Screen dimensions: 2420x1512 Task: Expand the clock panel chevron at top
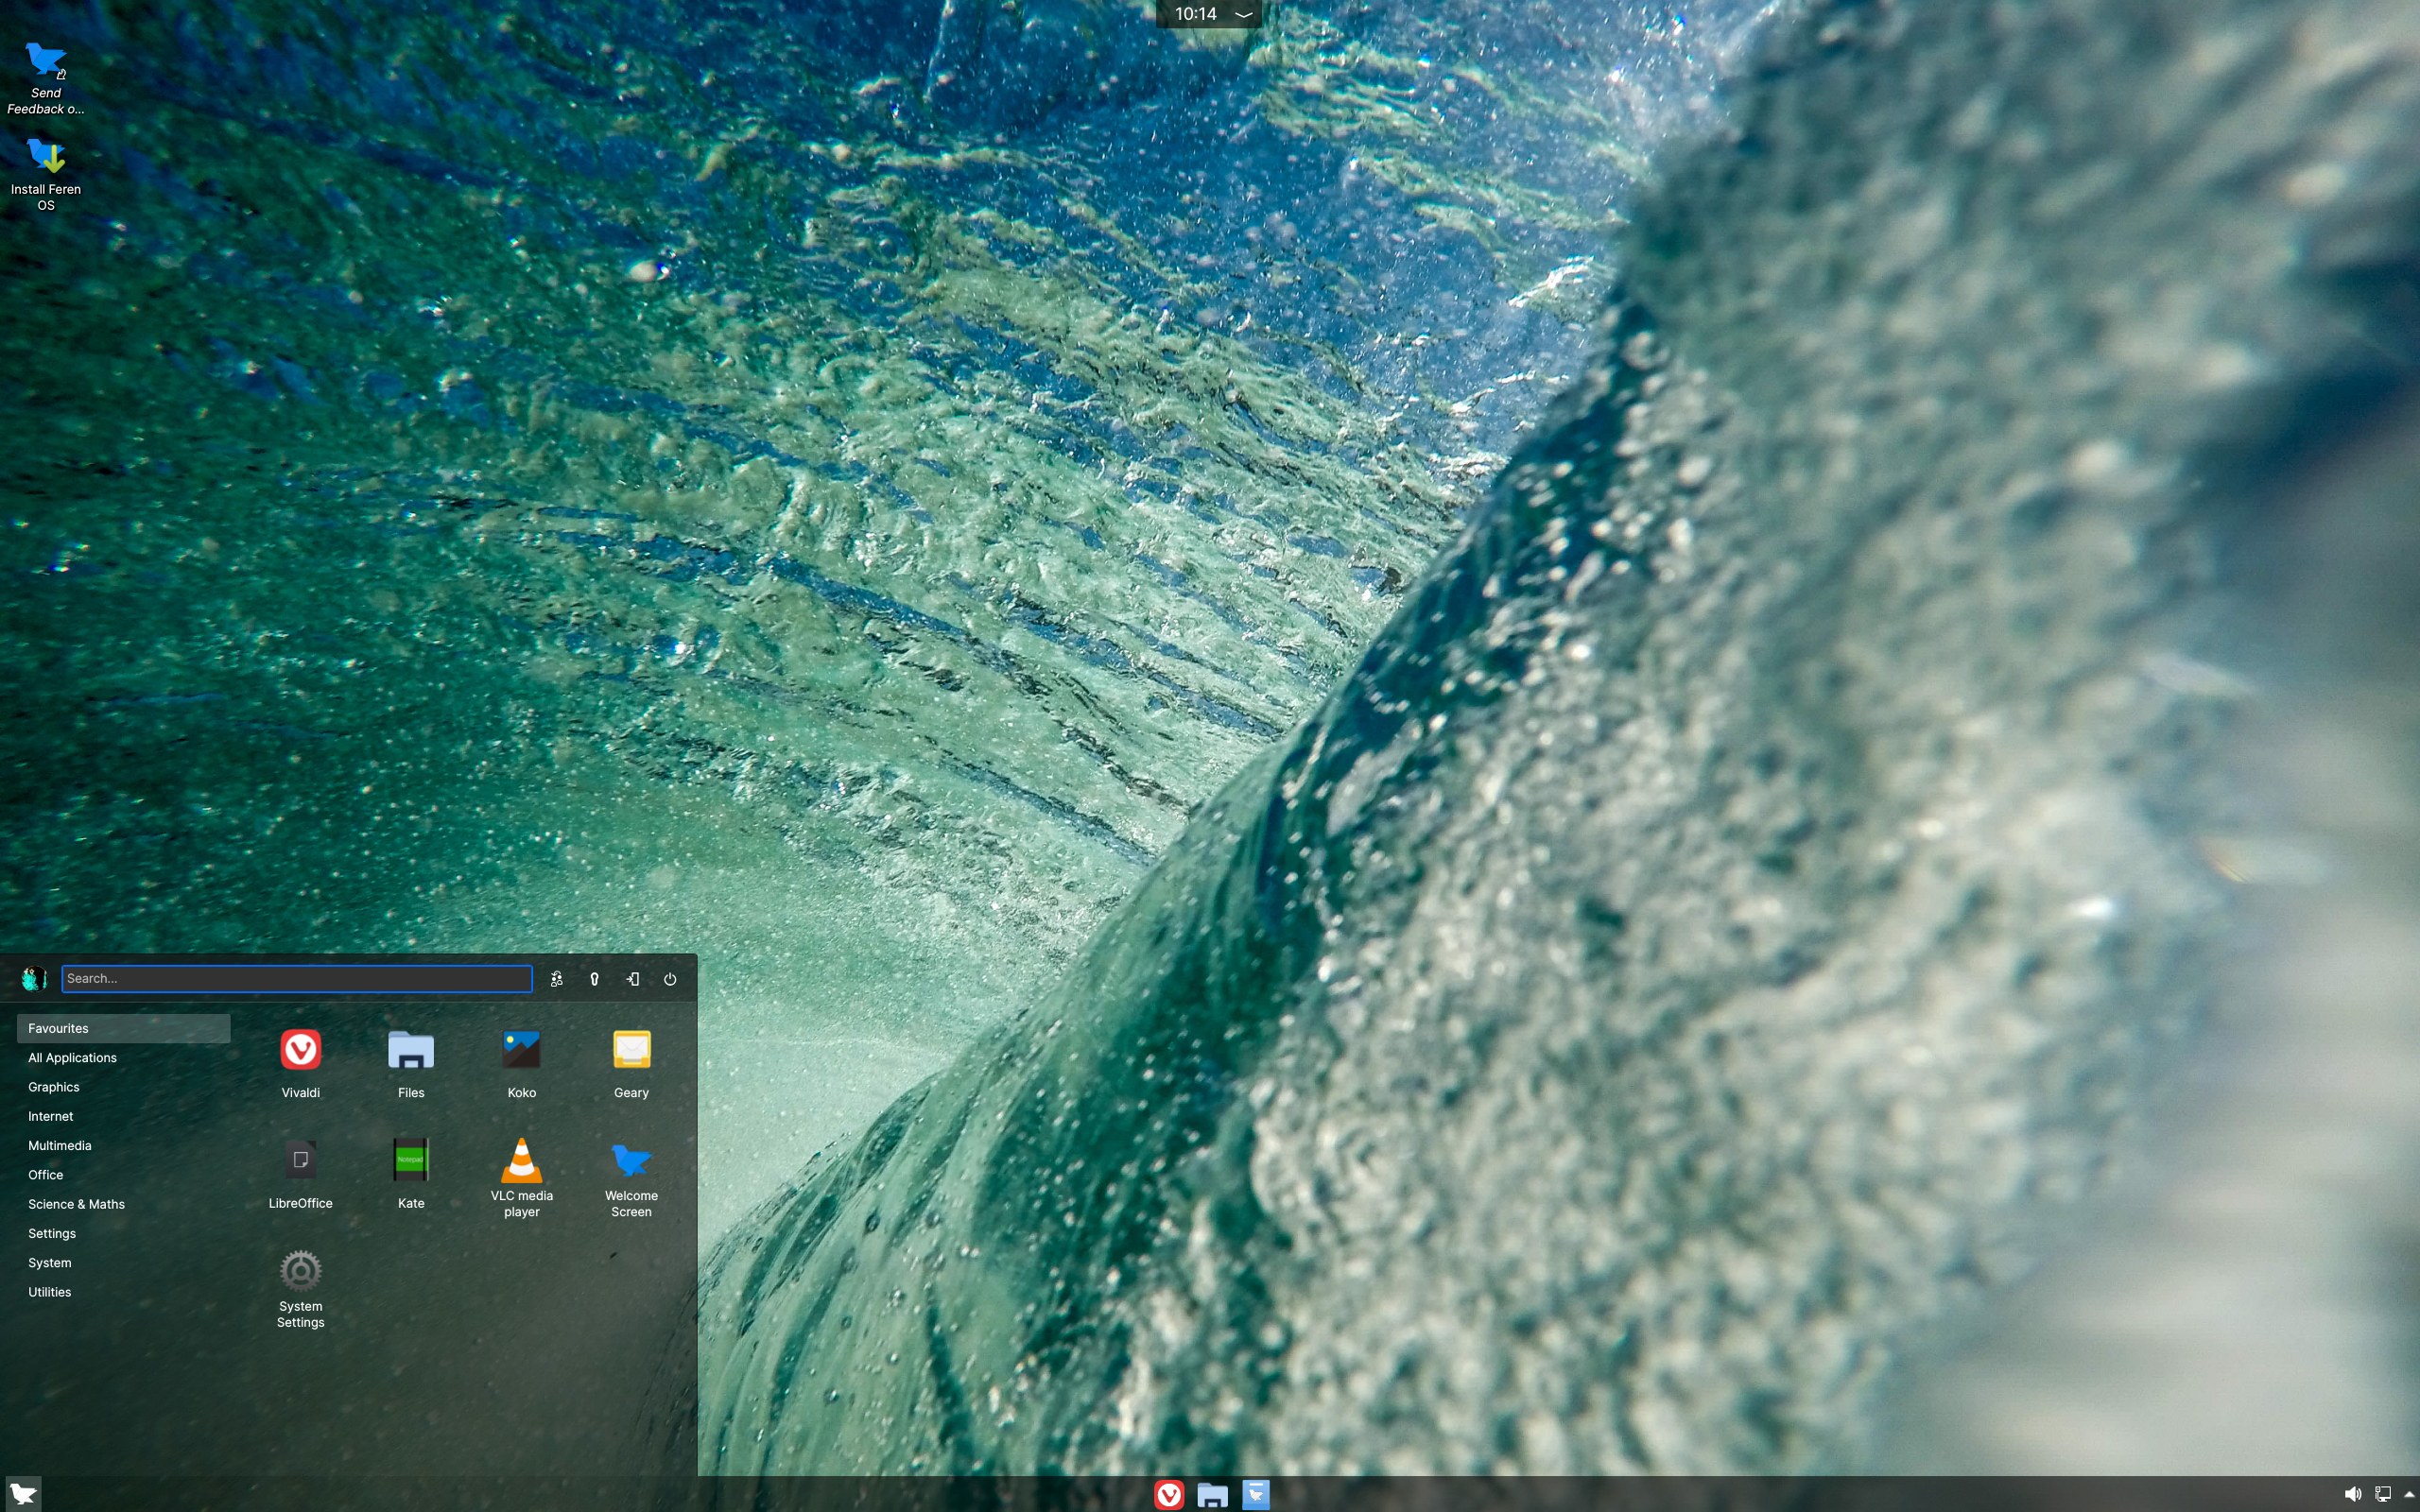(x=1243, y=14)
